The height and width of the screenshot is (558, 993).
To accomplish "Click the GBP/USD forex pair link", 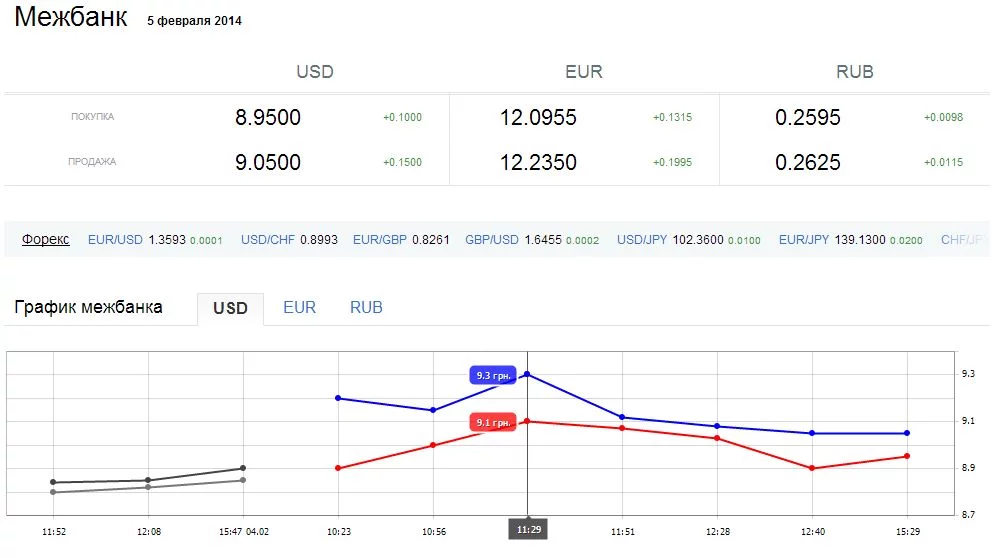I will (x=492, y=240).
